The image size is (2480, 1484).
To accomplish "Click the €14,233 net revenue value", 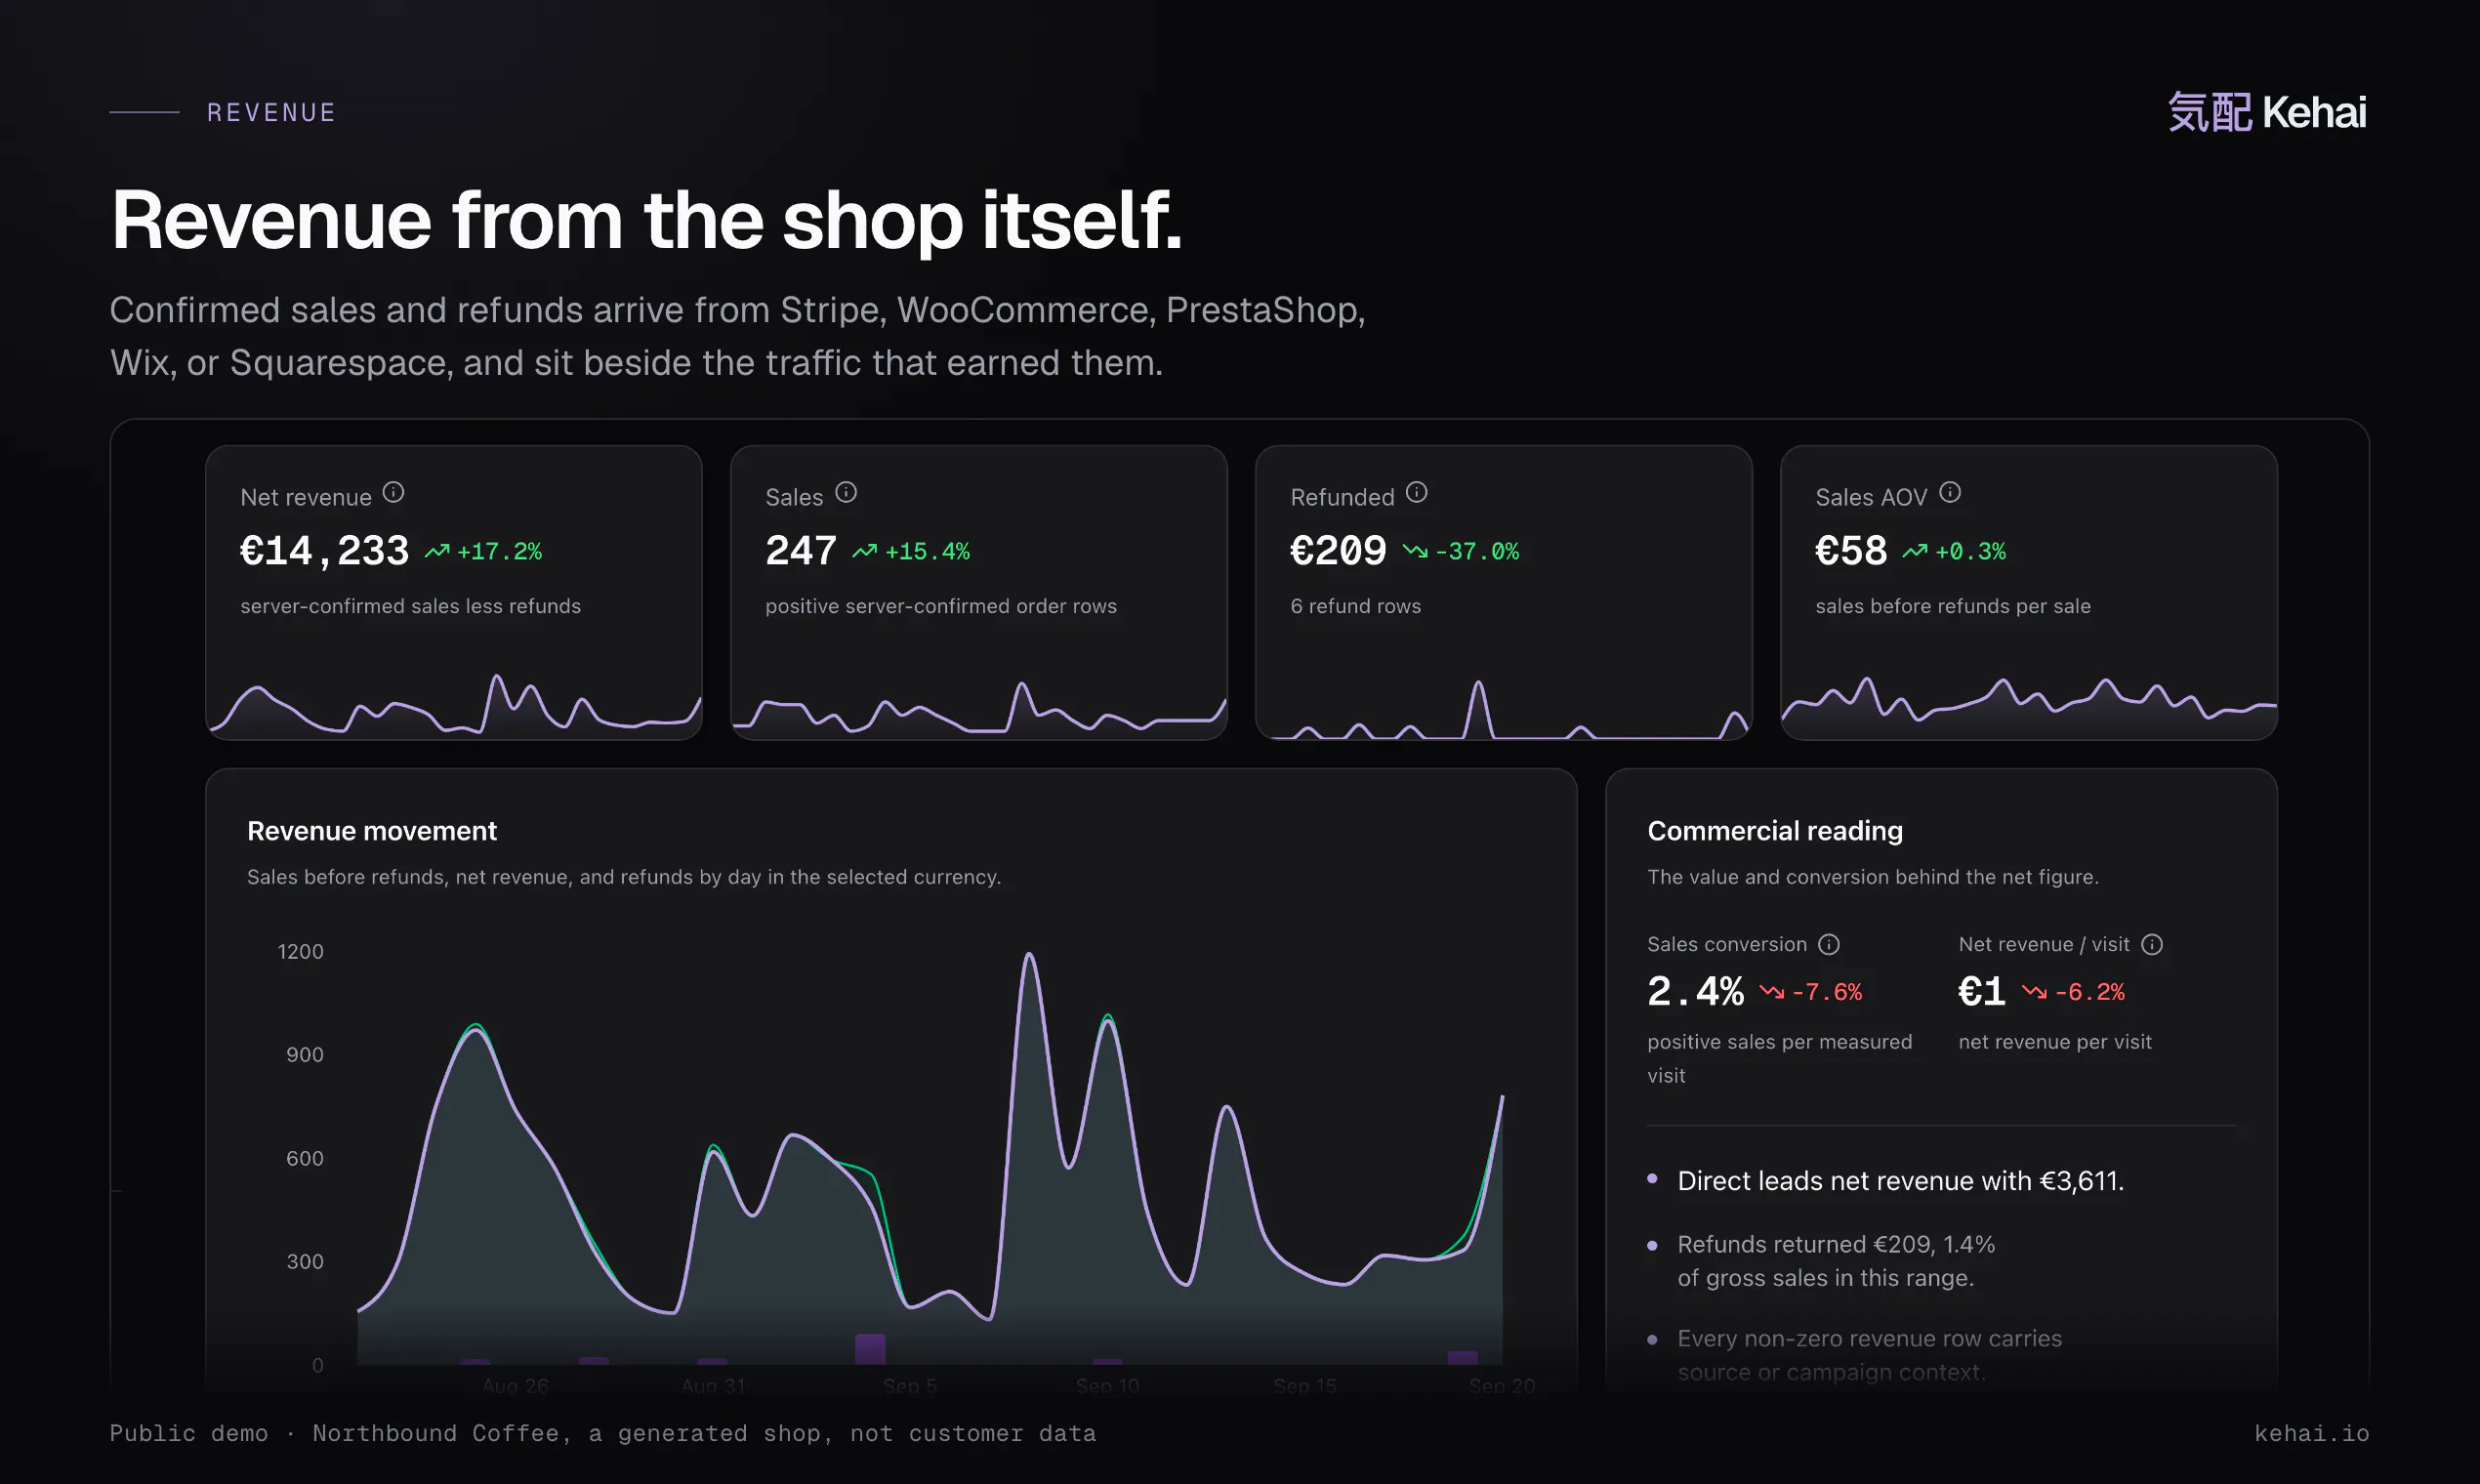I will [324, 551].
